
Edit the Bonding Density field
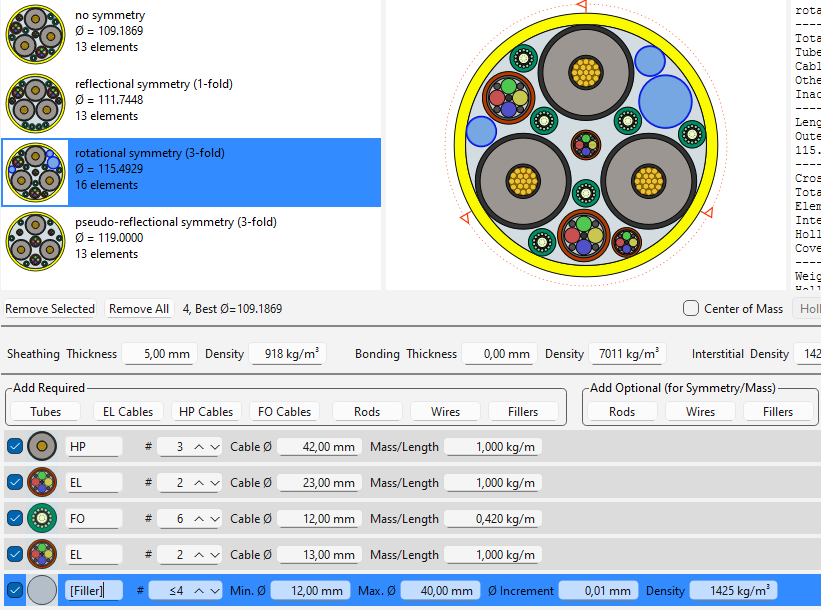tap(627, 354)
